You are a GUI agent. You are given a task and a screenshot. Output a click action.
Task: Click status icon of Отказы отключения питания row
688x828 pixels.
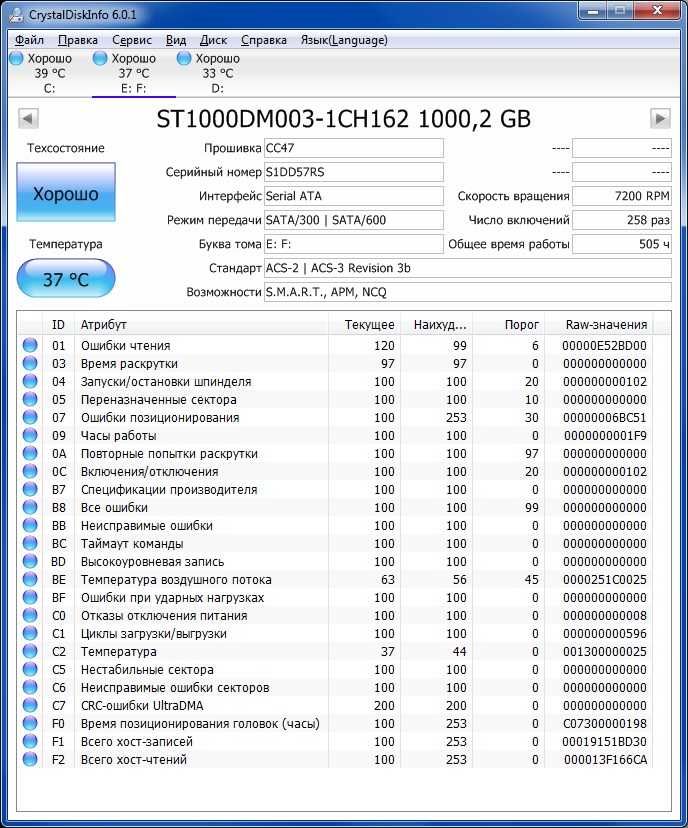pos(30,615)
